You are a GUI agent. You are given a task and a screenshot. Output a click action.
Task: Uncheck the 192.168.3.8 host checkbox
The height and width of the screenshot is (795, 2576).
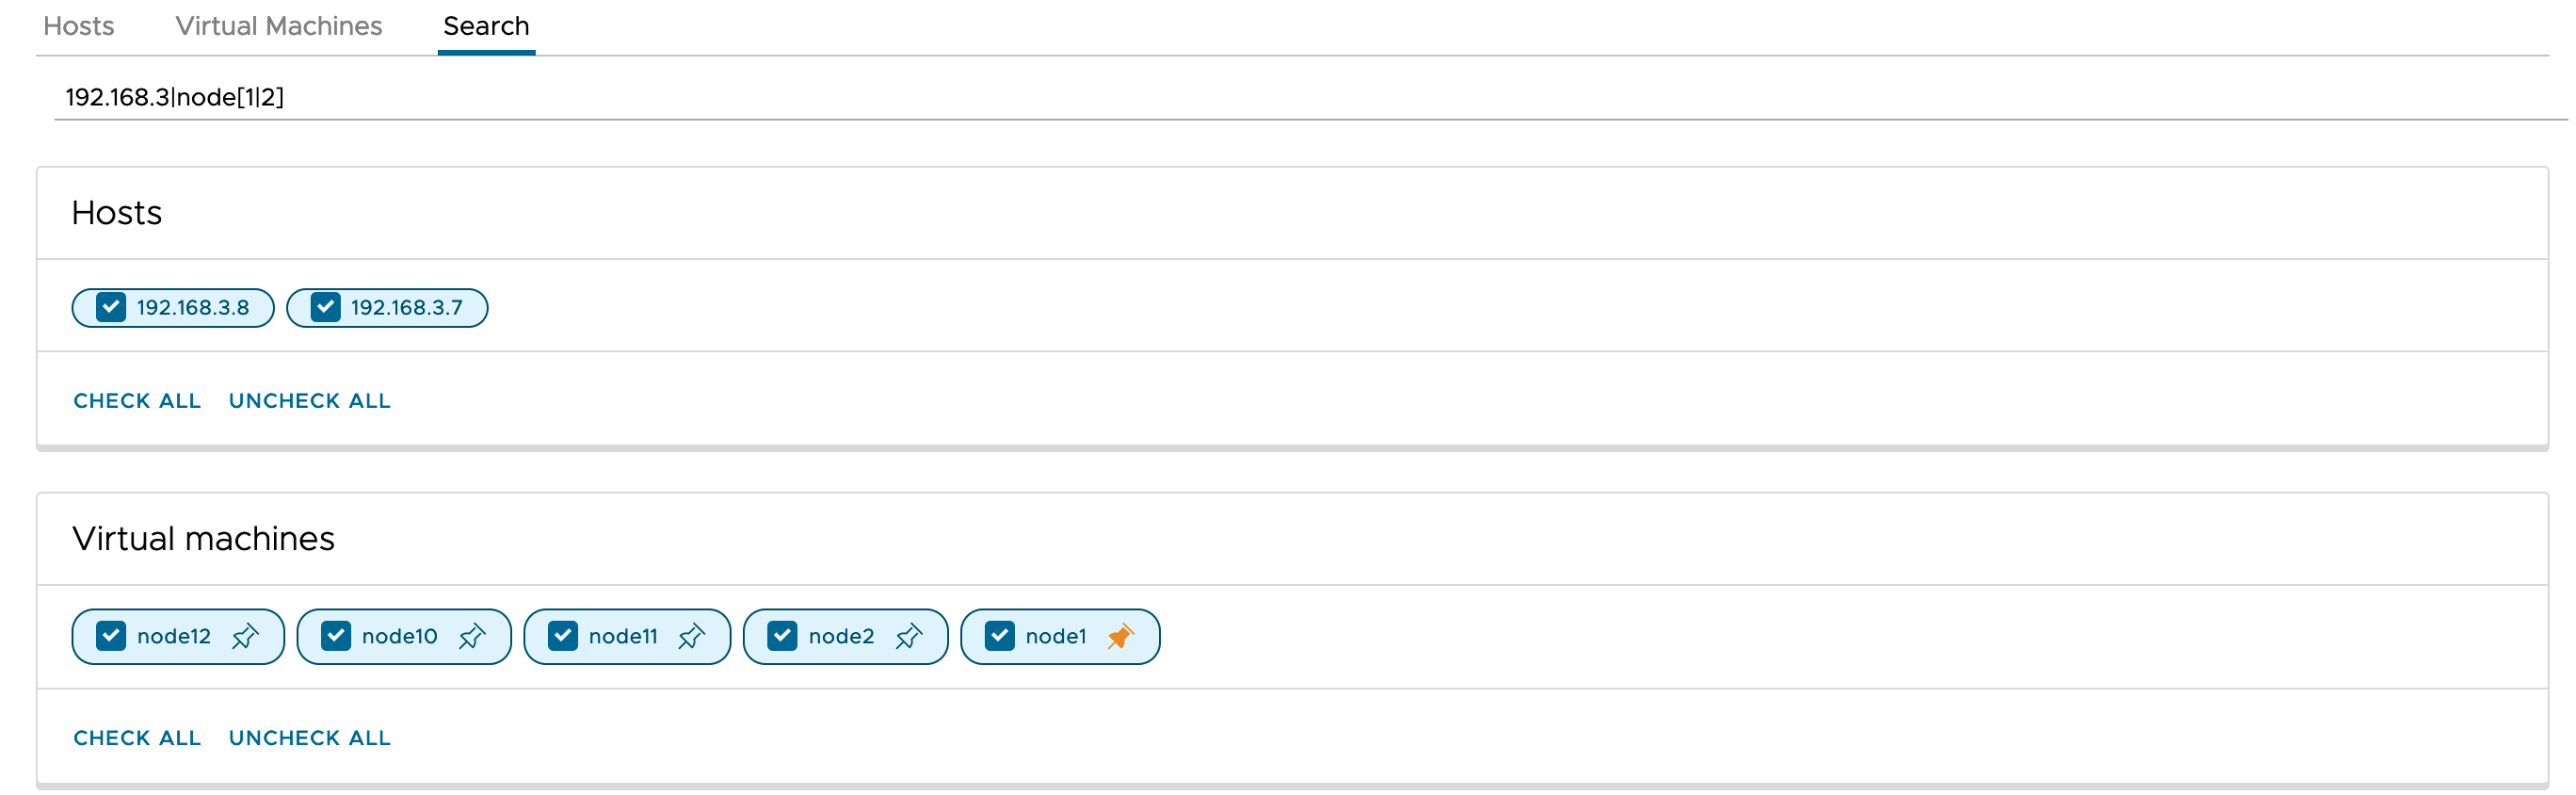coord(111,307)
